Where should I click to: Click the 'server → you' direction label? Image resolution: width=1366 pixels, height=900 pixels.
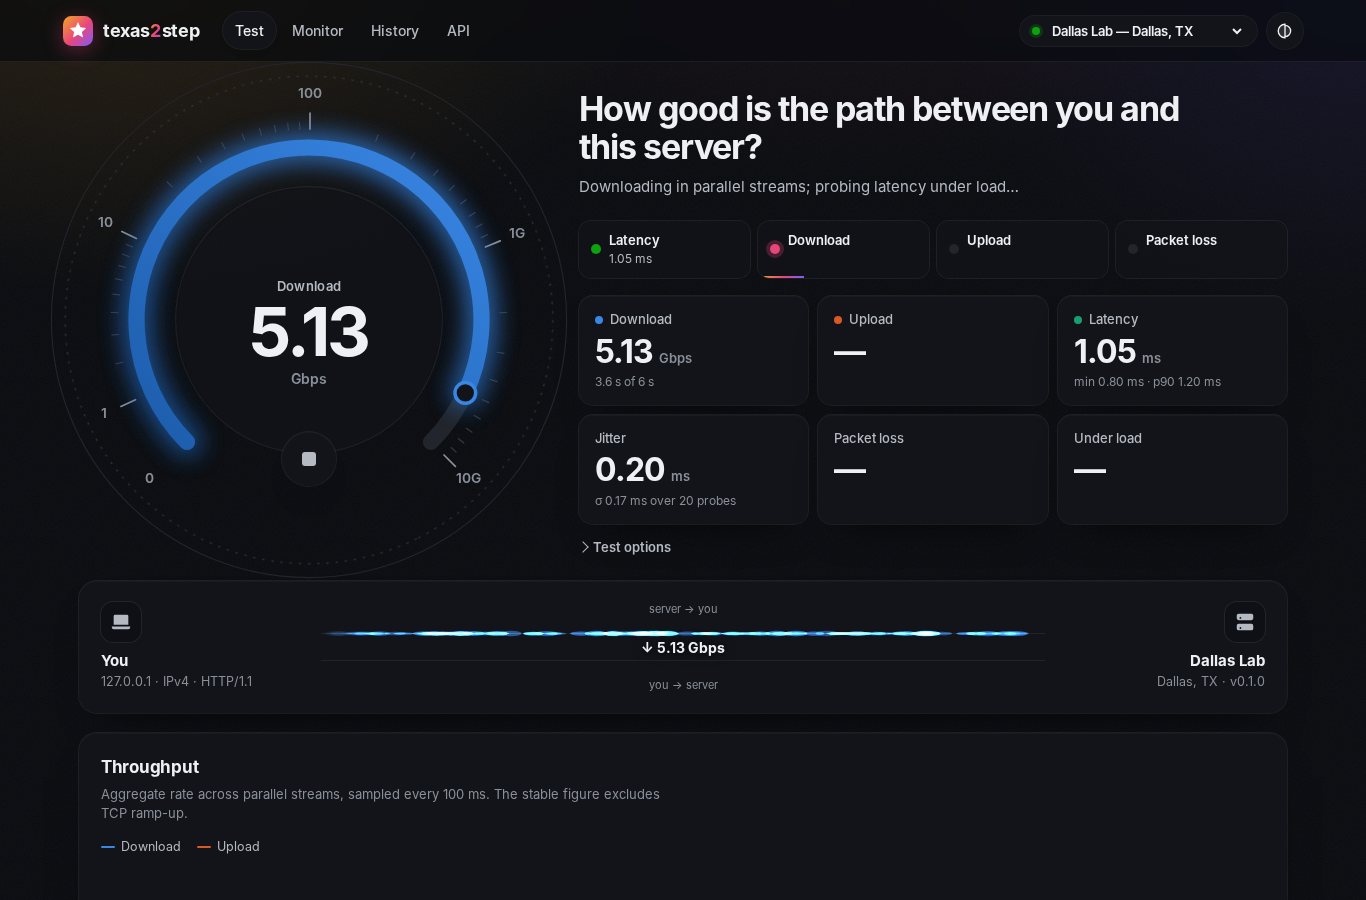pos(683,609)
